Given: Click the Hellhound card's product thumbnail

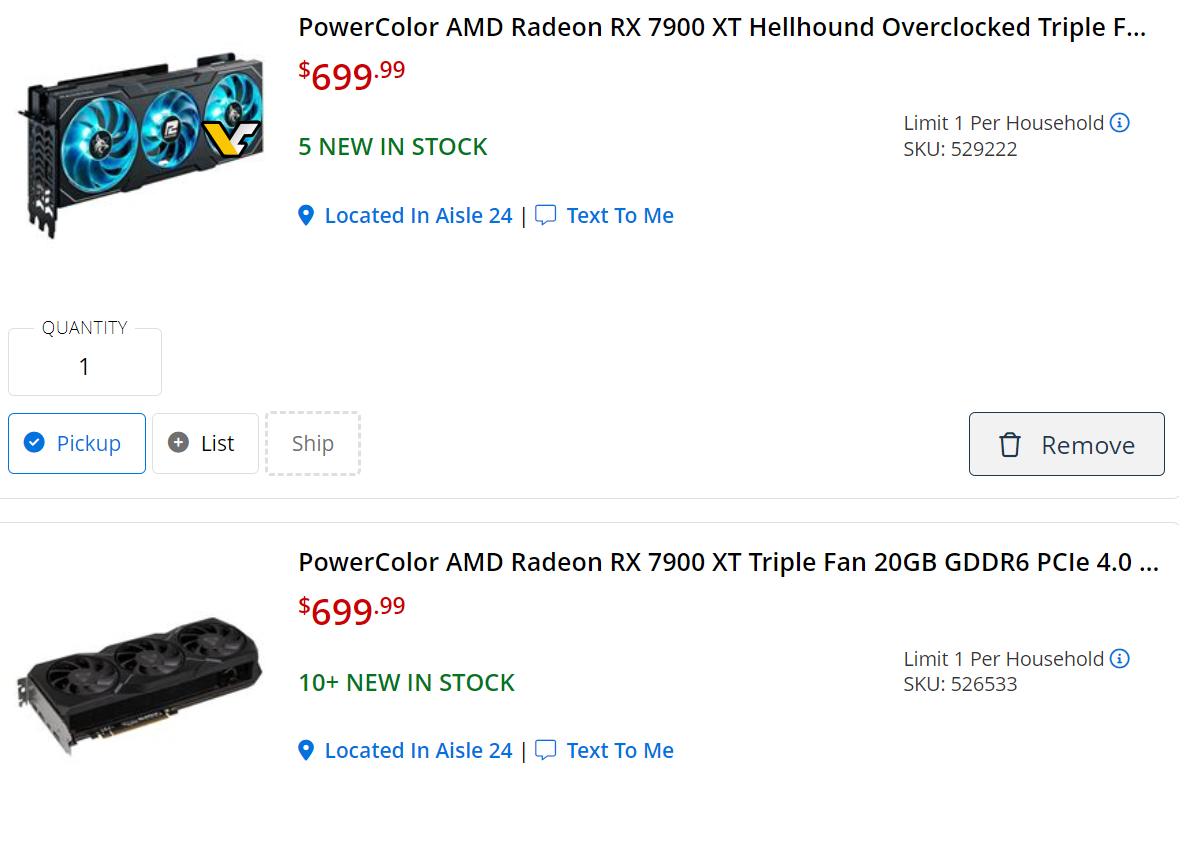Looking at the screenshot, I should point(140,140).
